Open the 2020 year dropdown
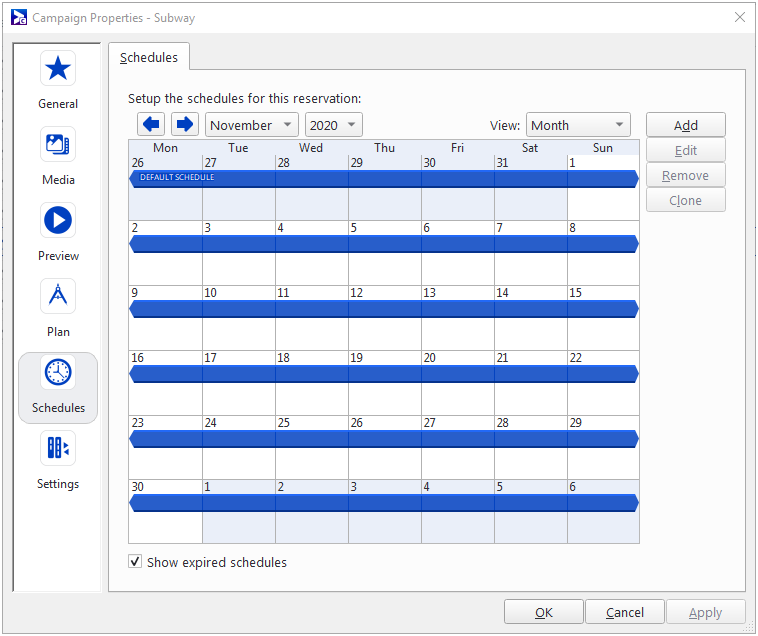This screenshot has width=758, height=636. (334, 125)
